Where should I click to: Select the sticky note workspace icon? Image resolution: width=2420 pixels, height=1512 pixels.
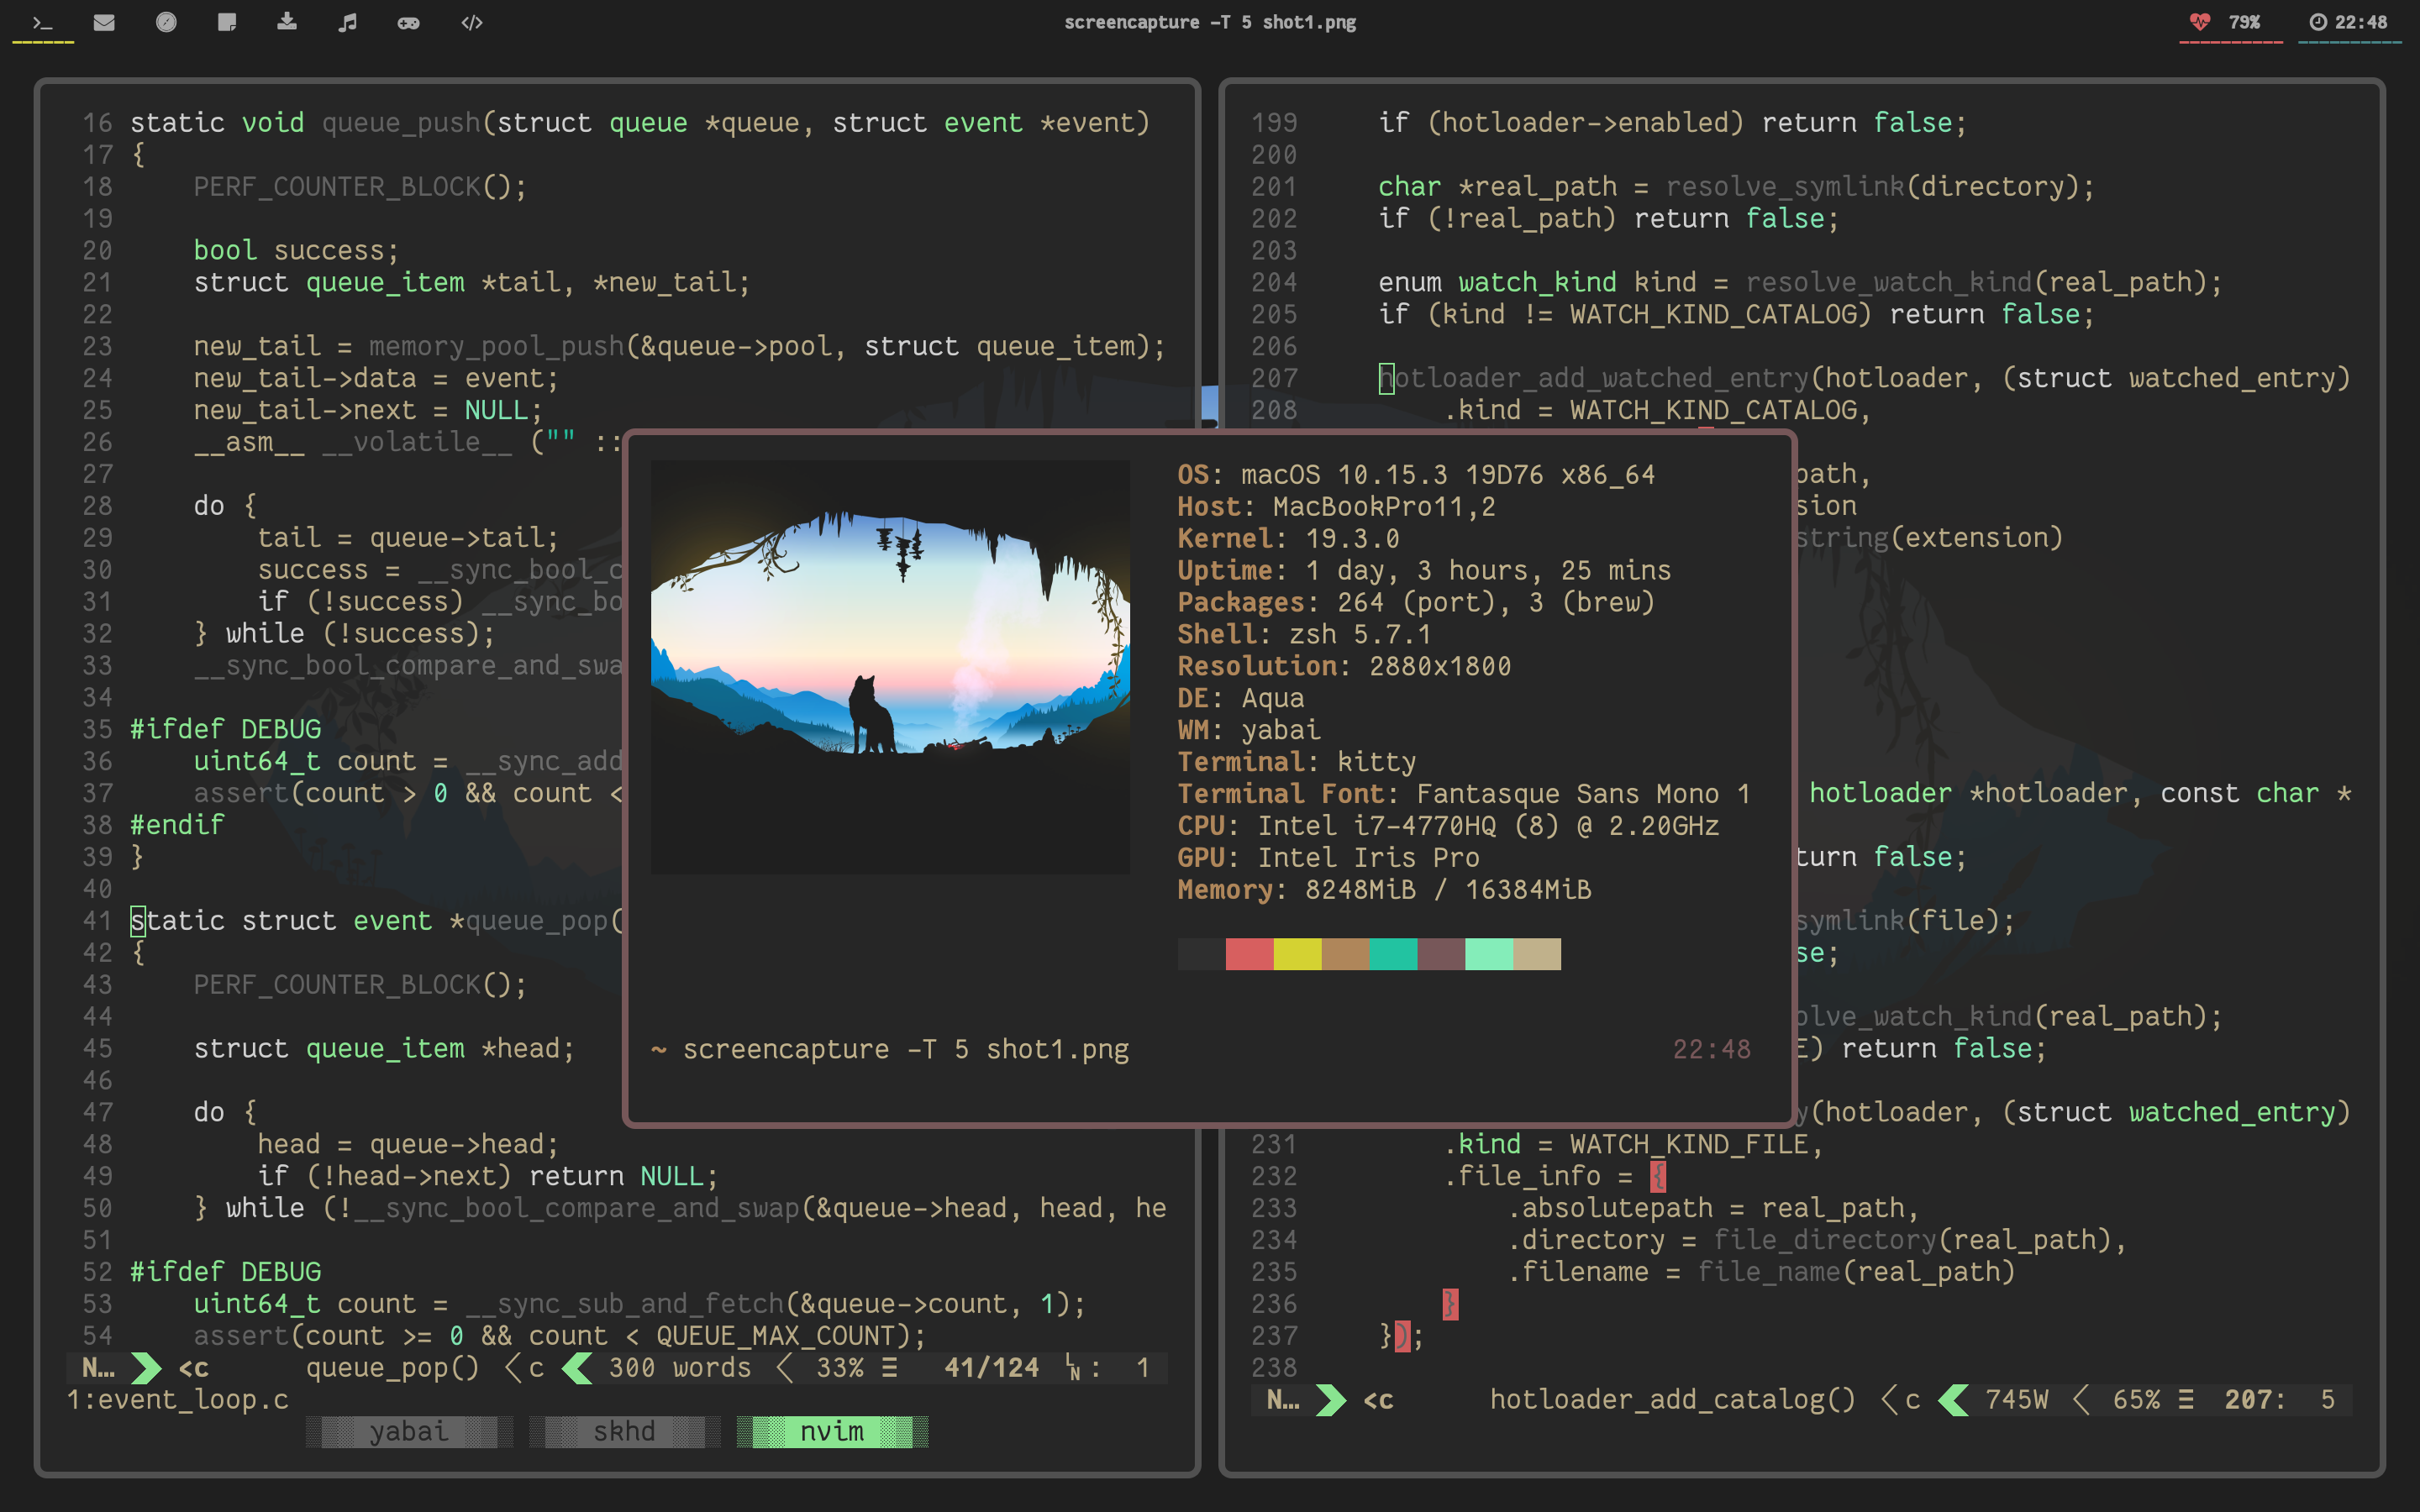[227, 22]
